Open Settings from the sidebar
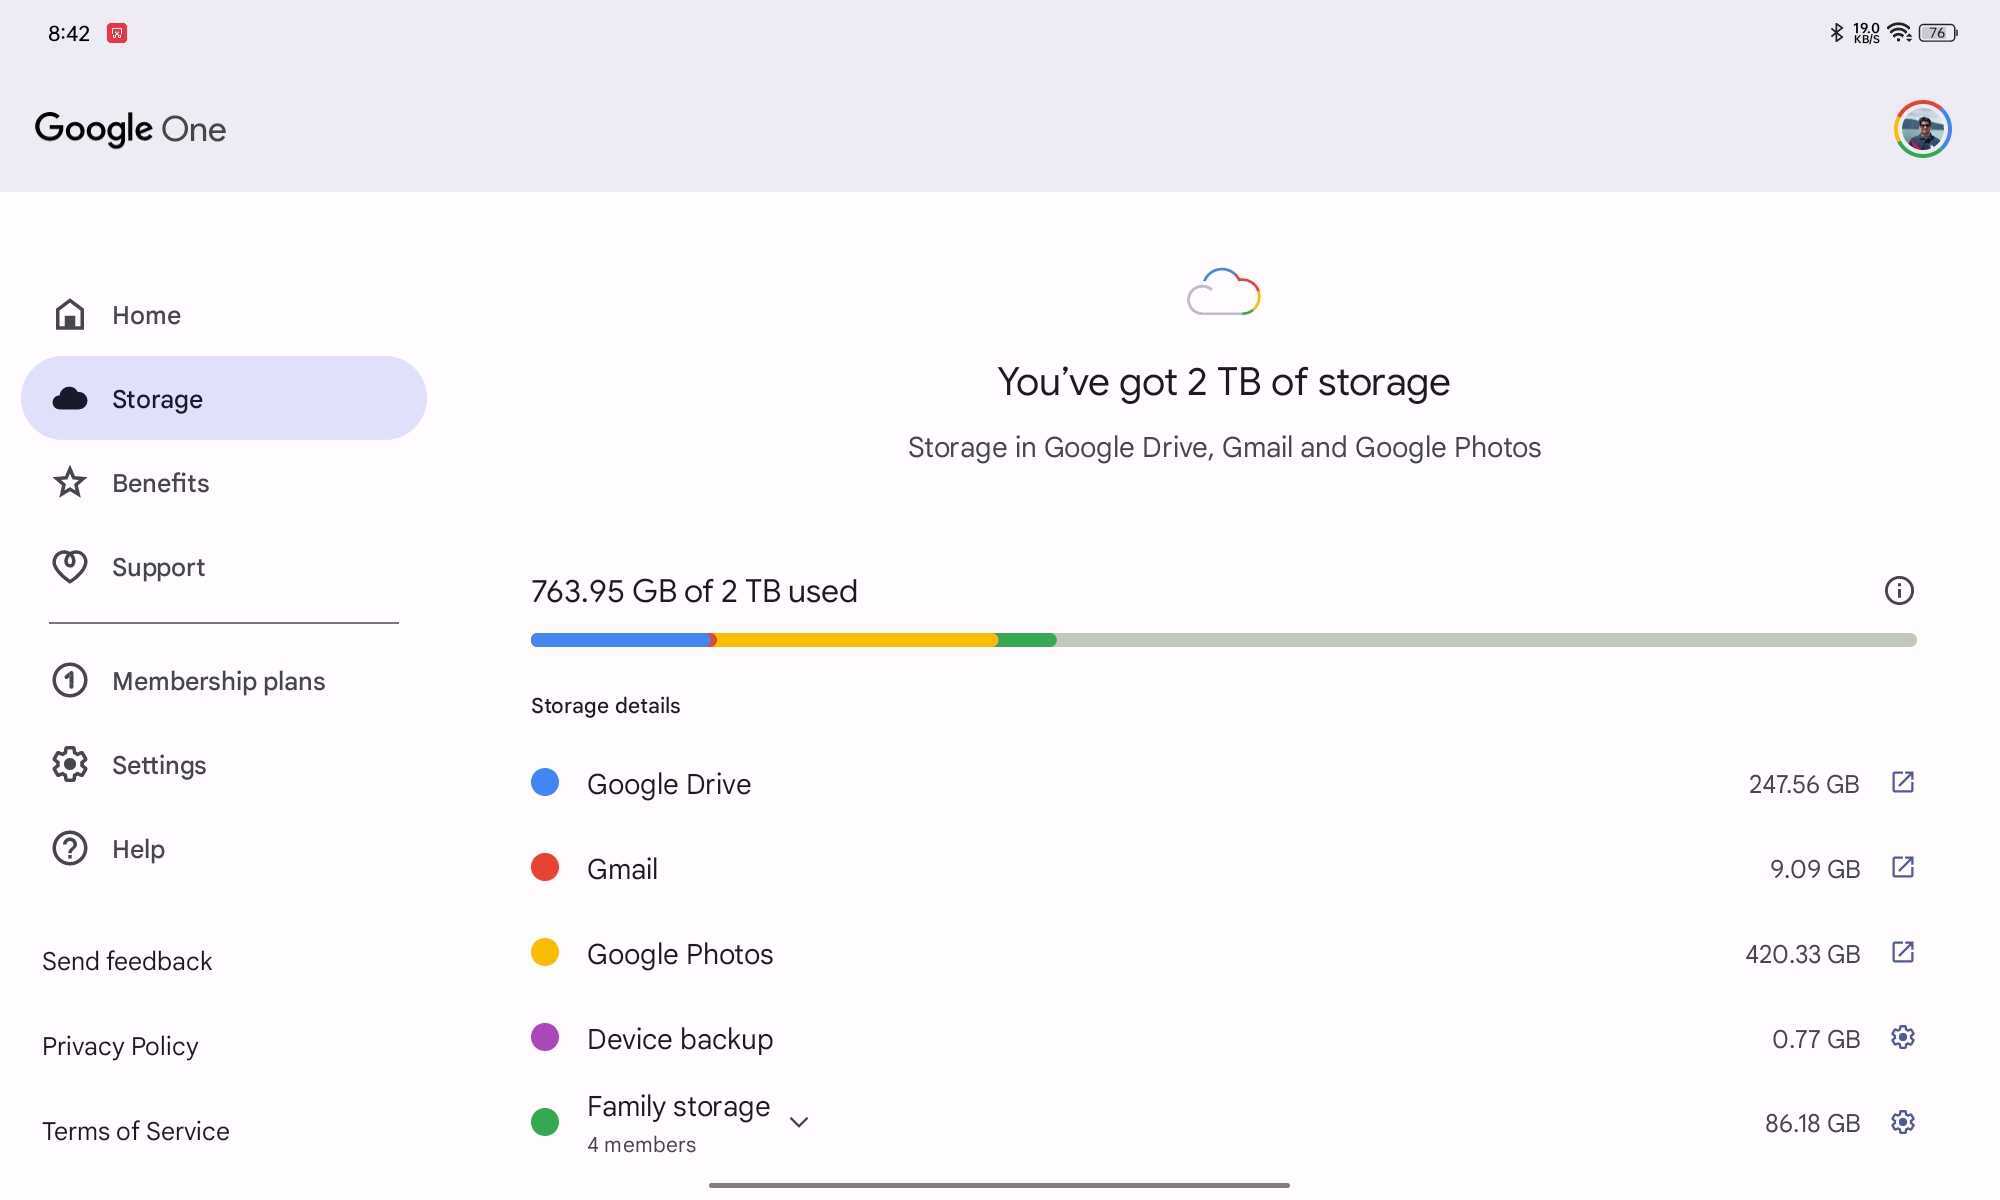 click(x=159, y=765)
